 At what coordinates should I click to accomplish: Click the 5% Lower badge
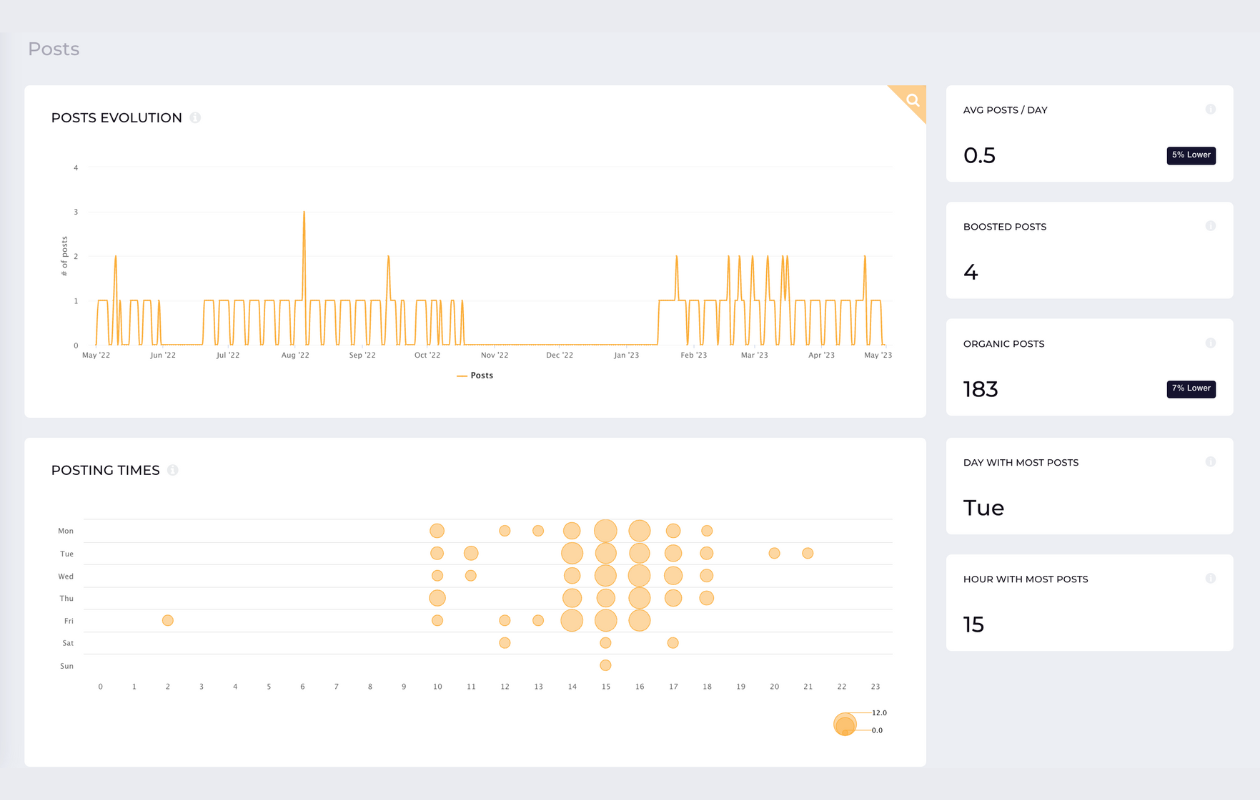point(1191,155)
